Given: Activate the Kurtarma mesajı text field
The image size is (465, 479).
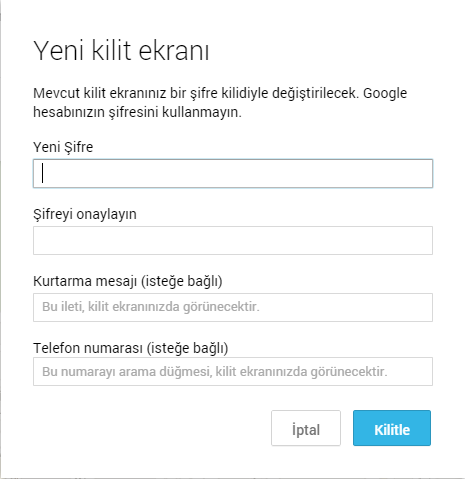Looking at the screenshot, I should 233,307.
